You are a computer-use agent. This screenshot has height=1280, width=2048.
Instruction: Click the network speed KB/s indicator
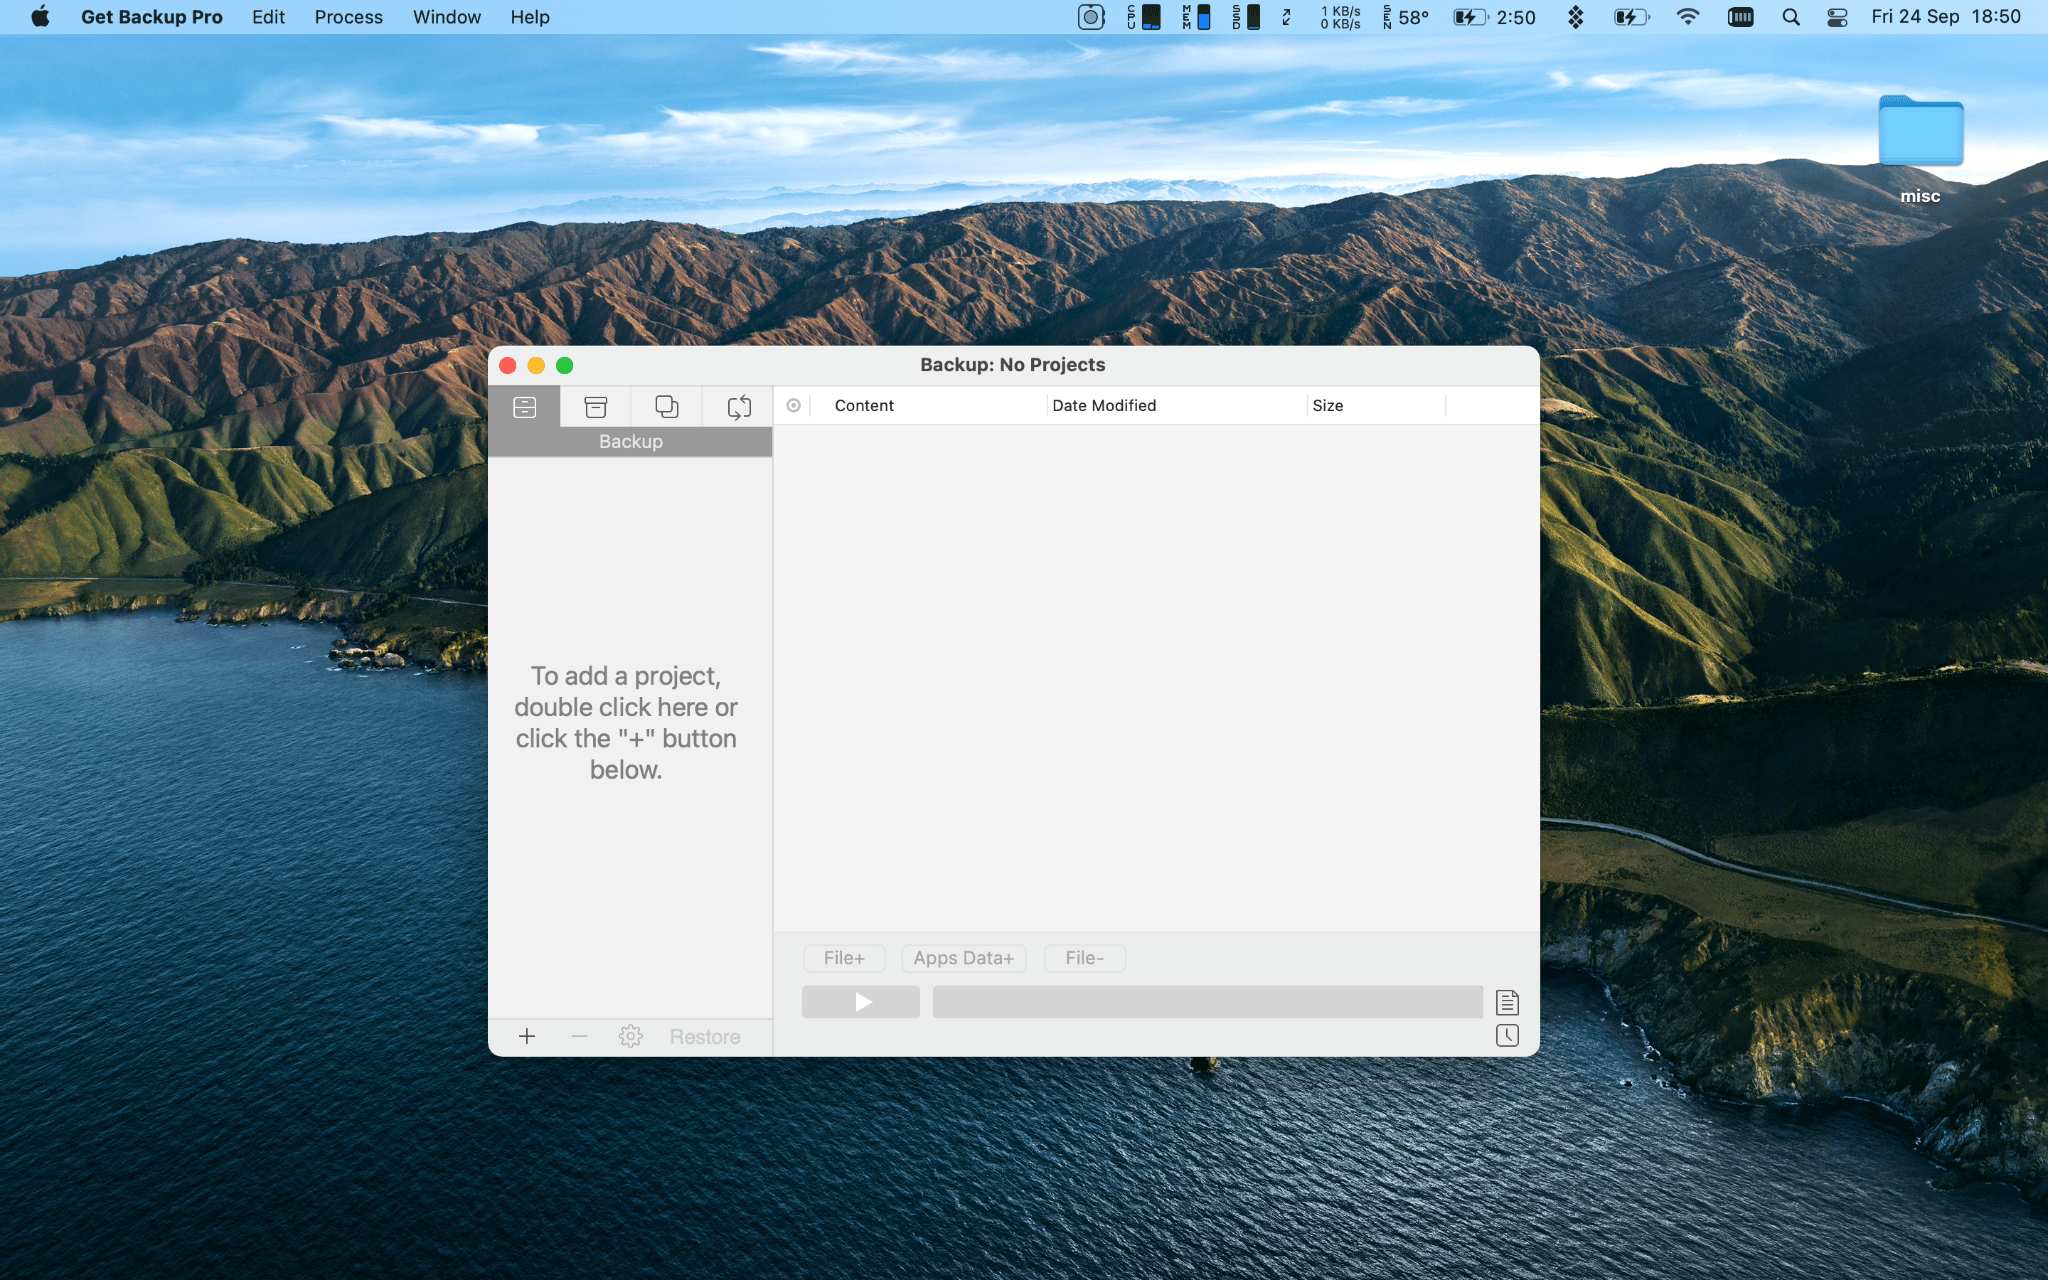click(x=1340, y=17)
